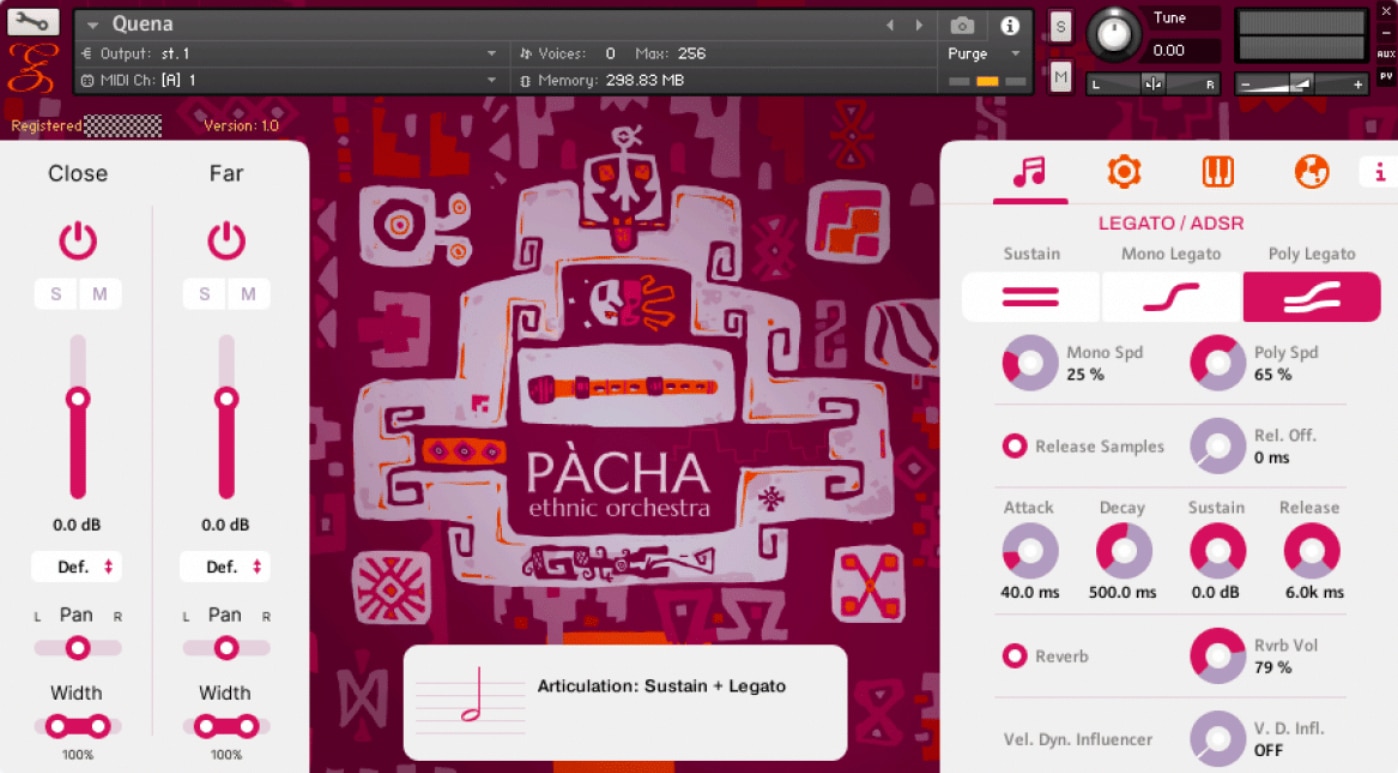Click the header info icon next to camera
The width and height of the screenshot is (1398, 773).
pyautogui.click(x=1008, y=27)
